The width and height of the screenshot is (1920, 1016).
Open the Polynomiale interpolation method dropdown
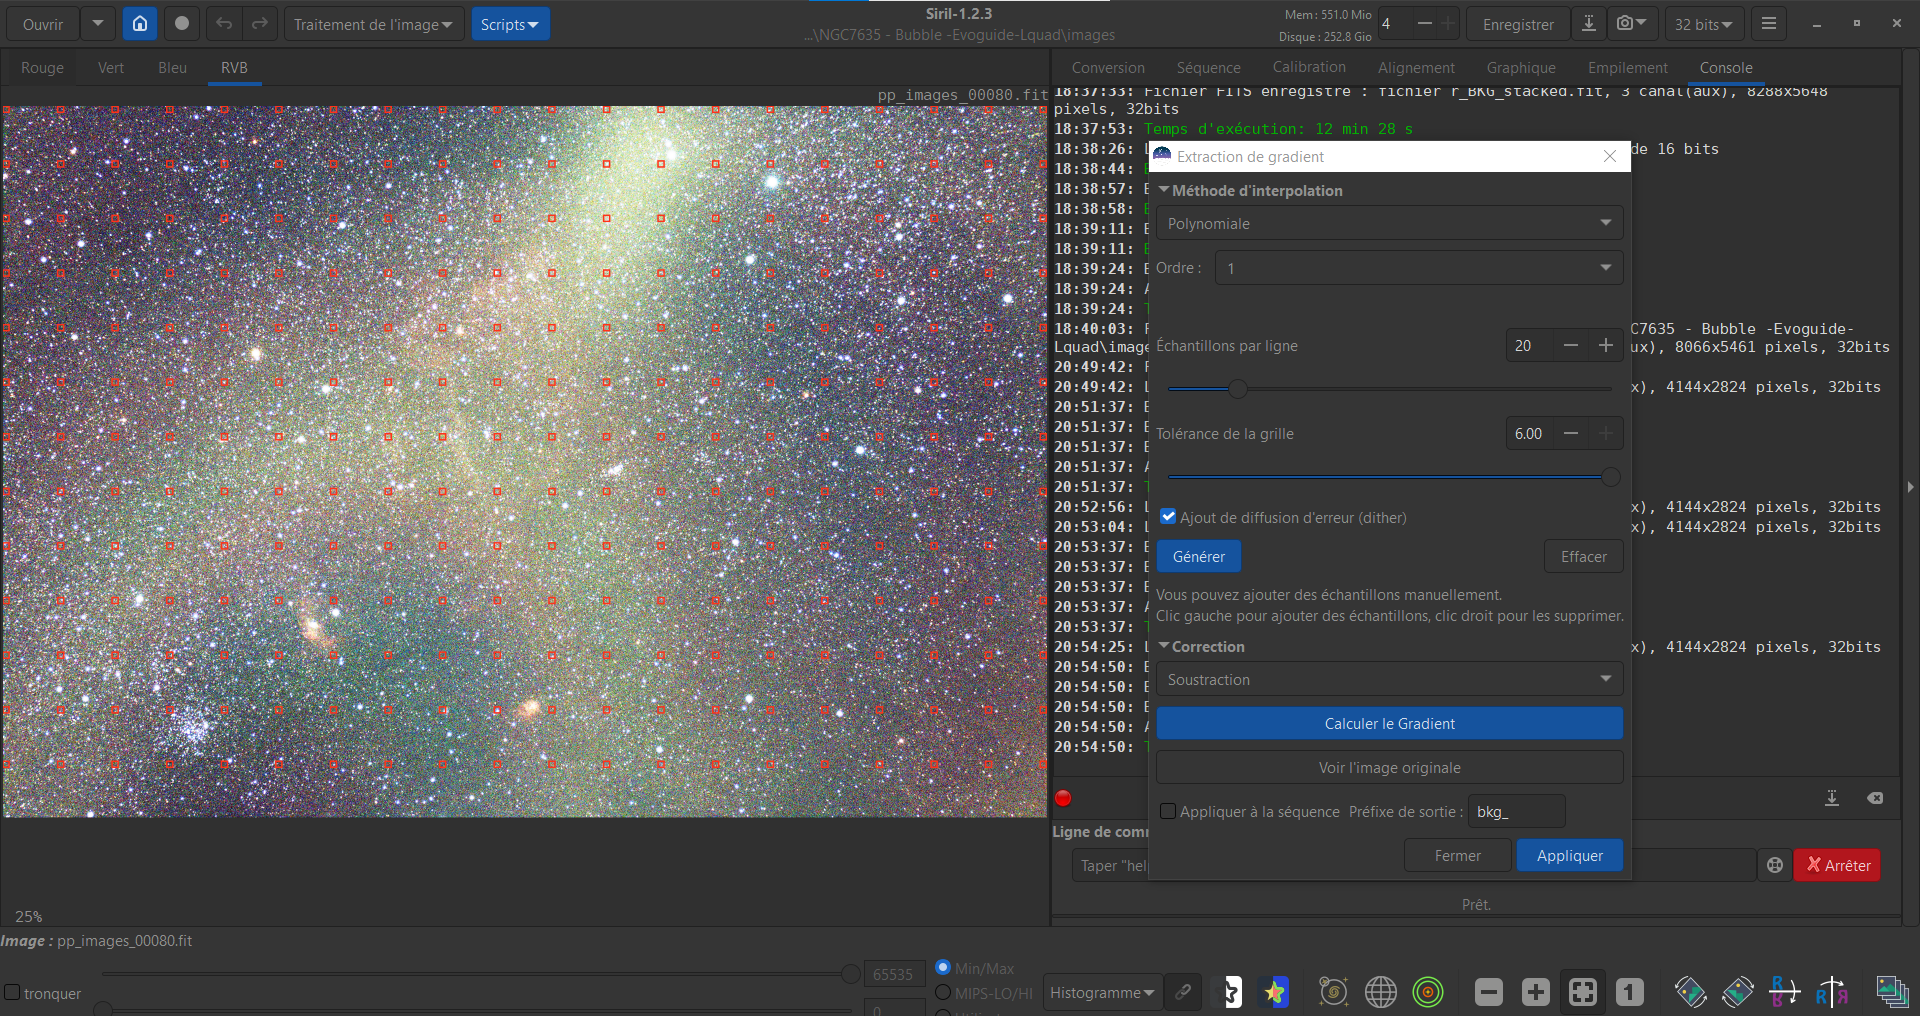tap(1388, 223)
